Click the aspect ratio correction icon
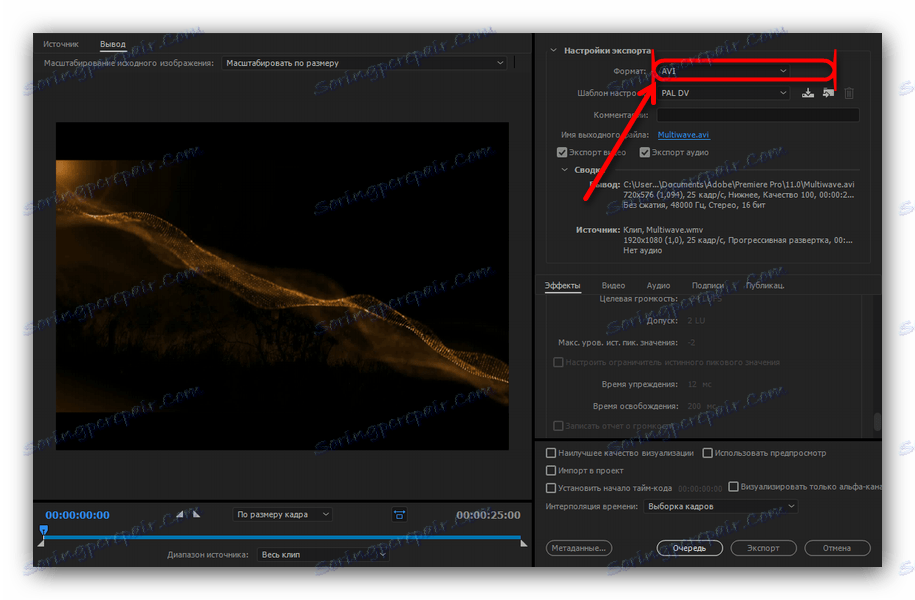Image resolution: width=915 pixels, height=600 pixels. [399, 515]
